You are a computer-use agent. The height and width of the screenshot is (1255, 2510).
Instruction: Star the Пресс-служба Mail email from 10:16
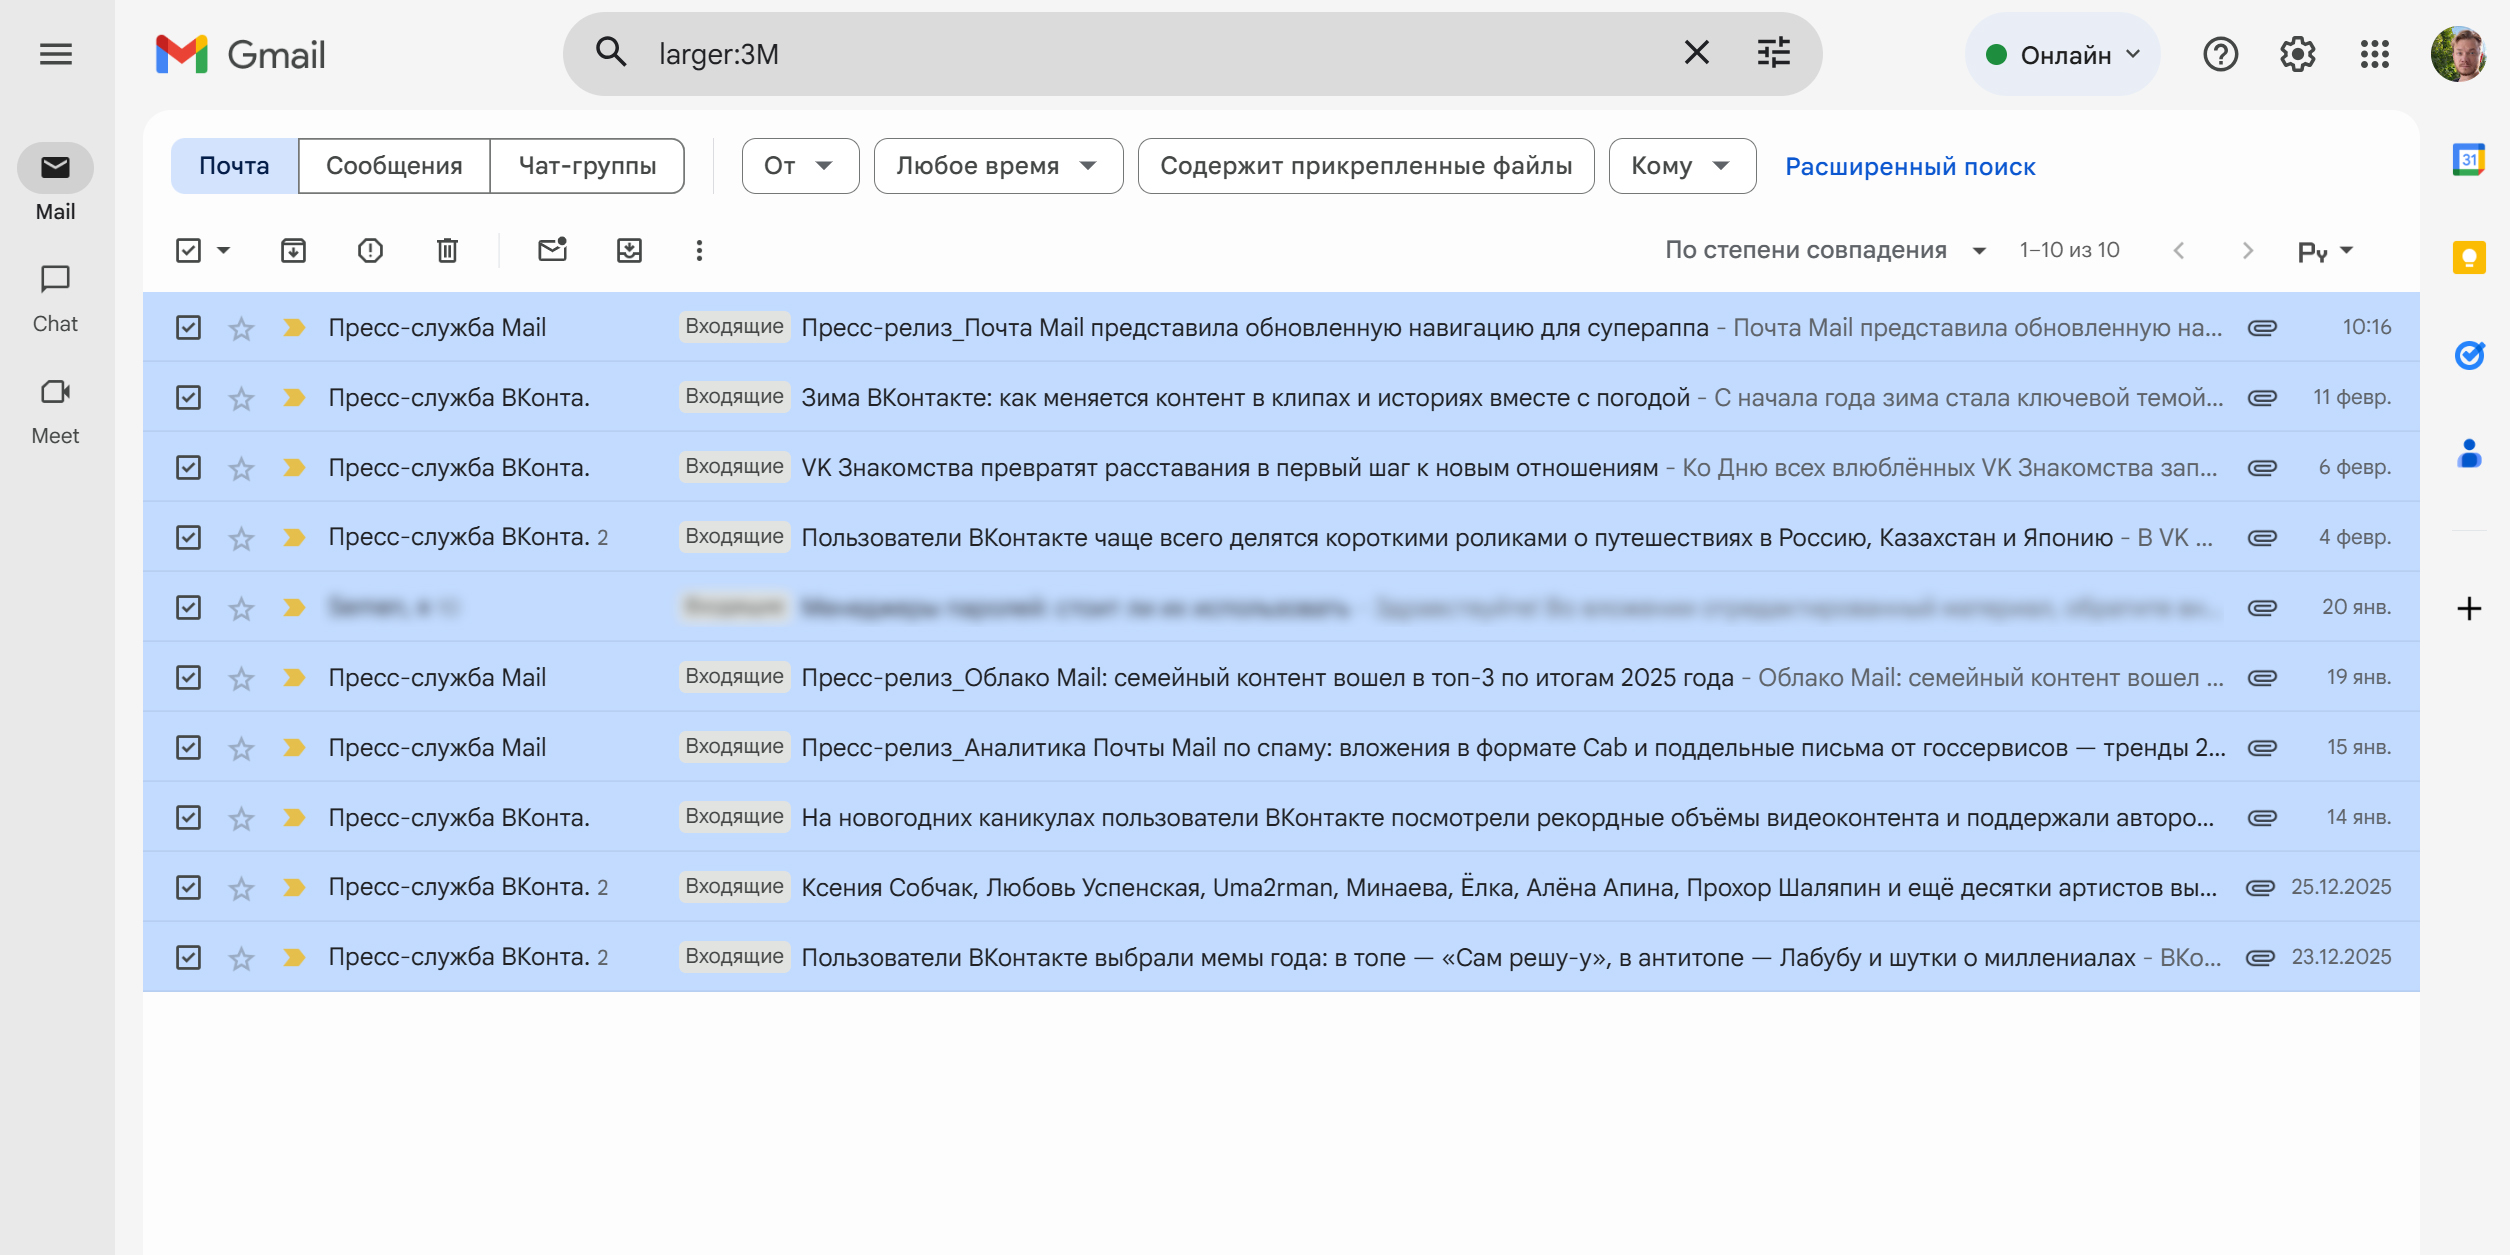(x=241, y=328)
